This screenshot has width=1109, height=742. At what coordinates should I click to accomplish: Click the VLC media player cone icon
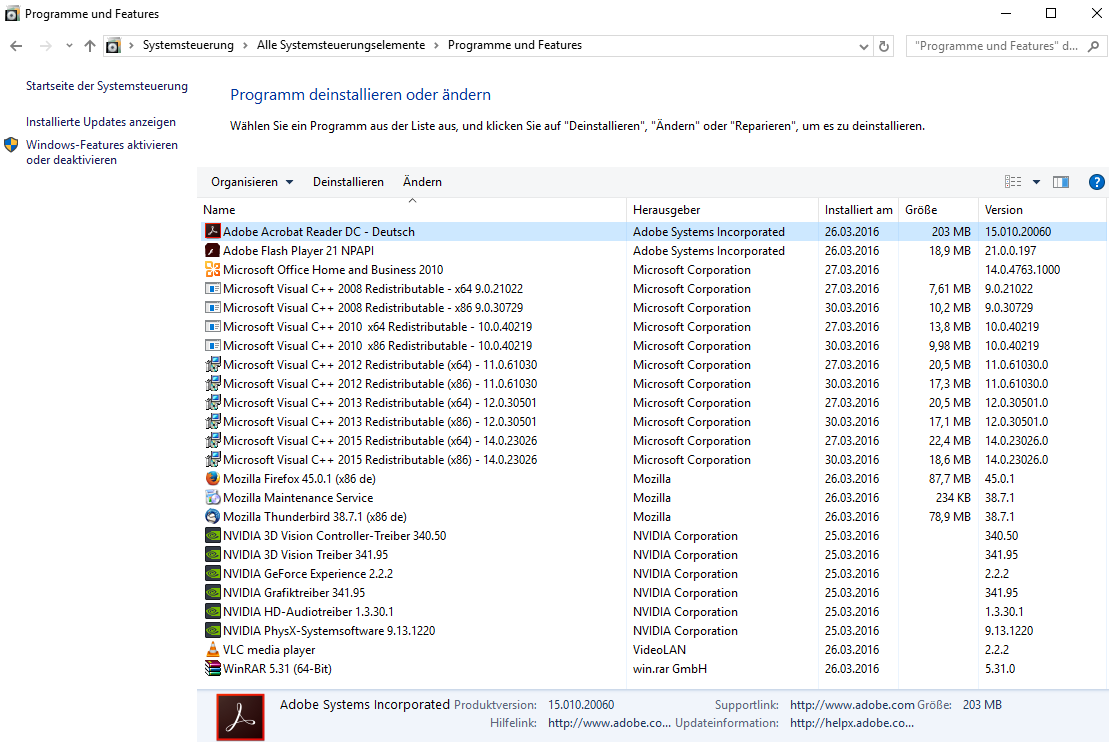pyautogui.click(x=212, y=649)
